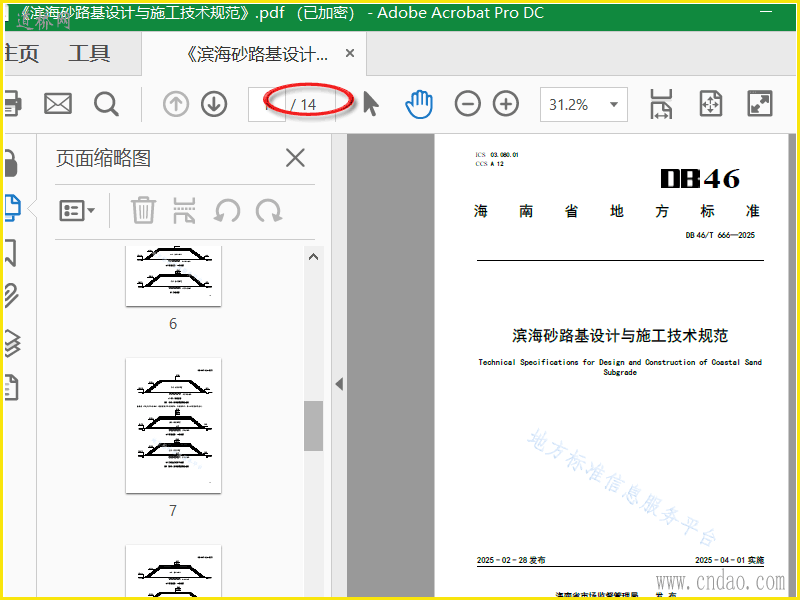
Task: Zoom in with the plus button
Action: tap(506, 104)
